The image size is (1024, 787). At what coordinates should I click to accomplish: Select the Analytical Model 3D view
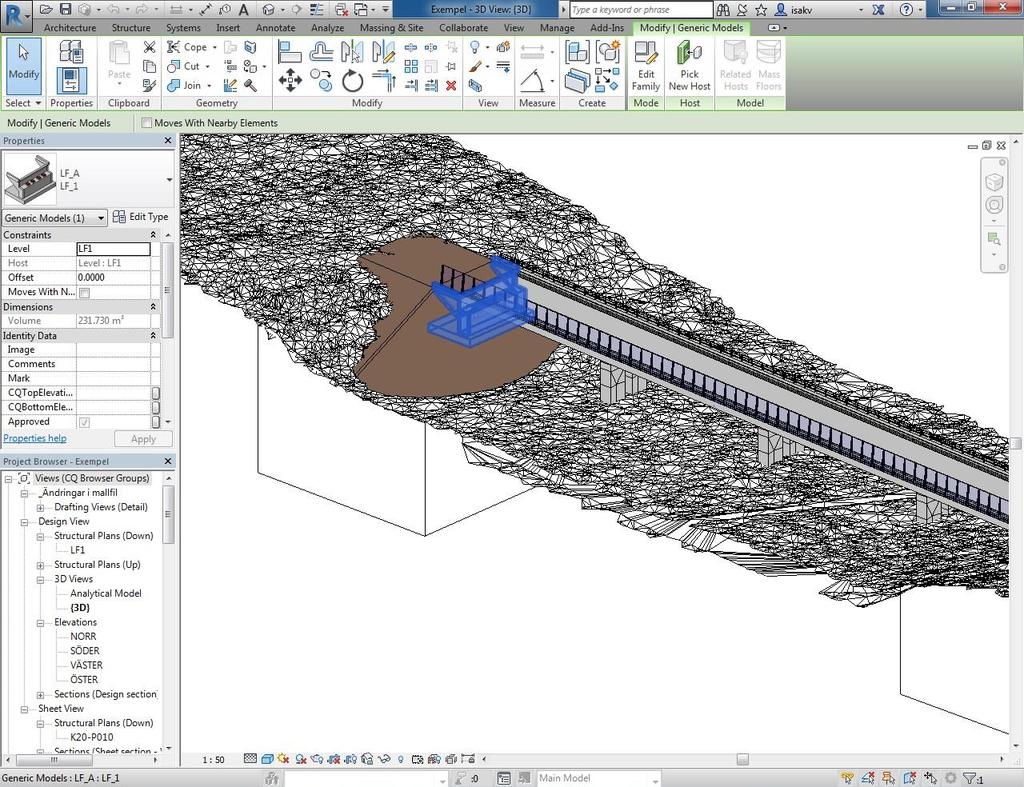click(x=106, y=594)
